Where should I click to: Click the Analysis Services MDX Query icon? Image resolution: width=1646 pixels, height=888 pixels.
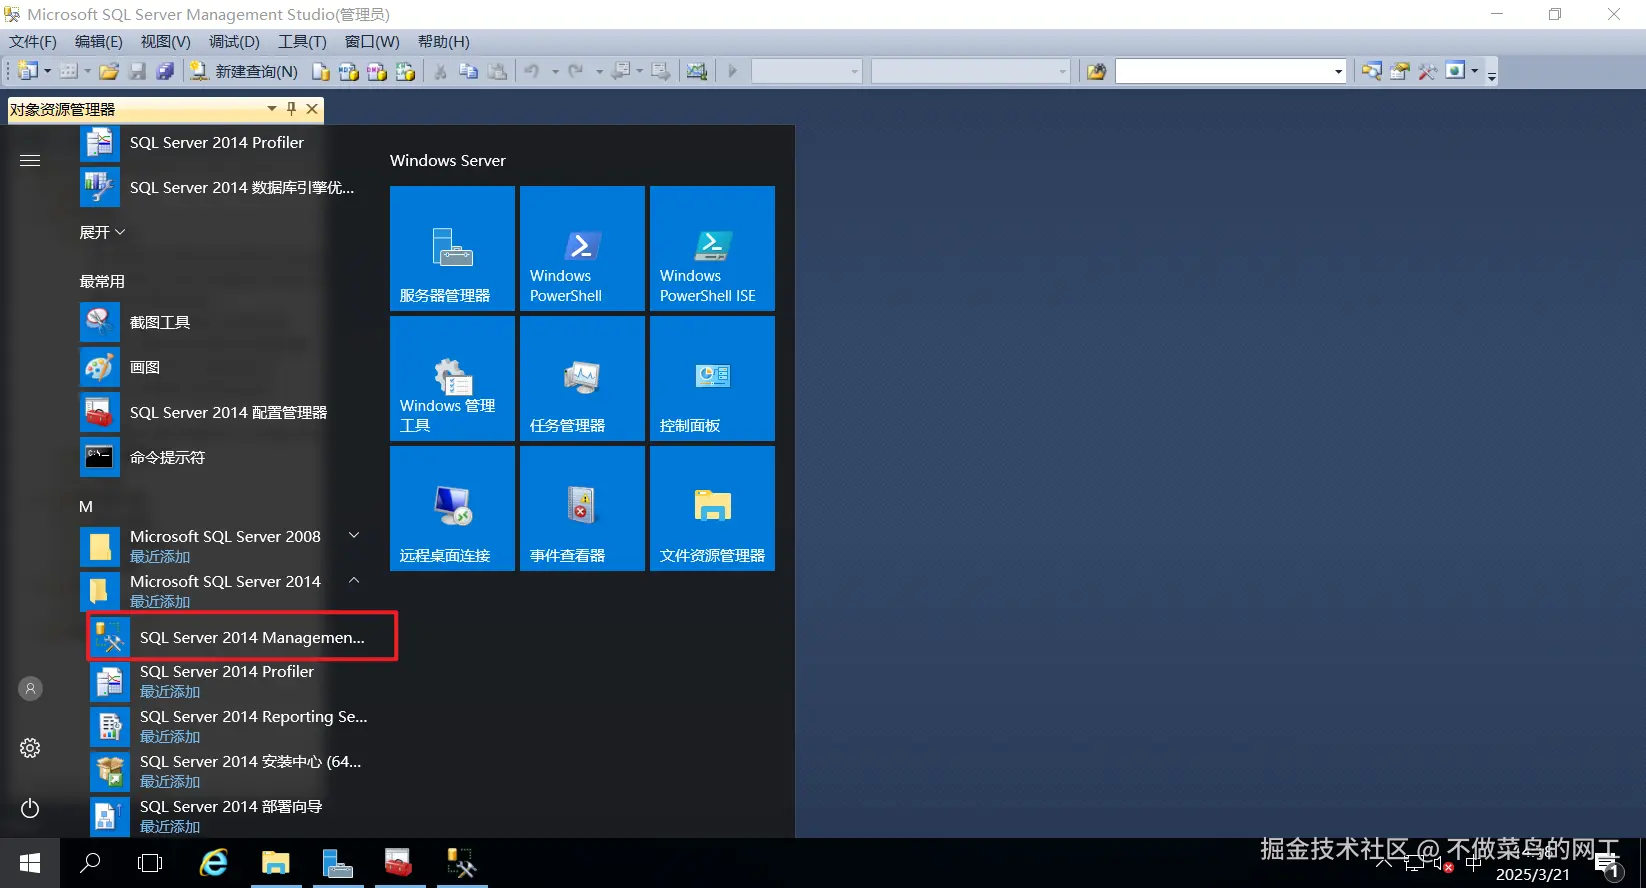click(349, 71)
